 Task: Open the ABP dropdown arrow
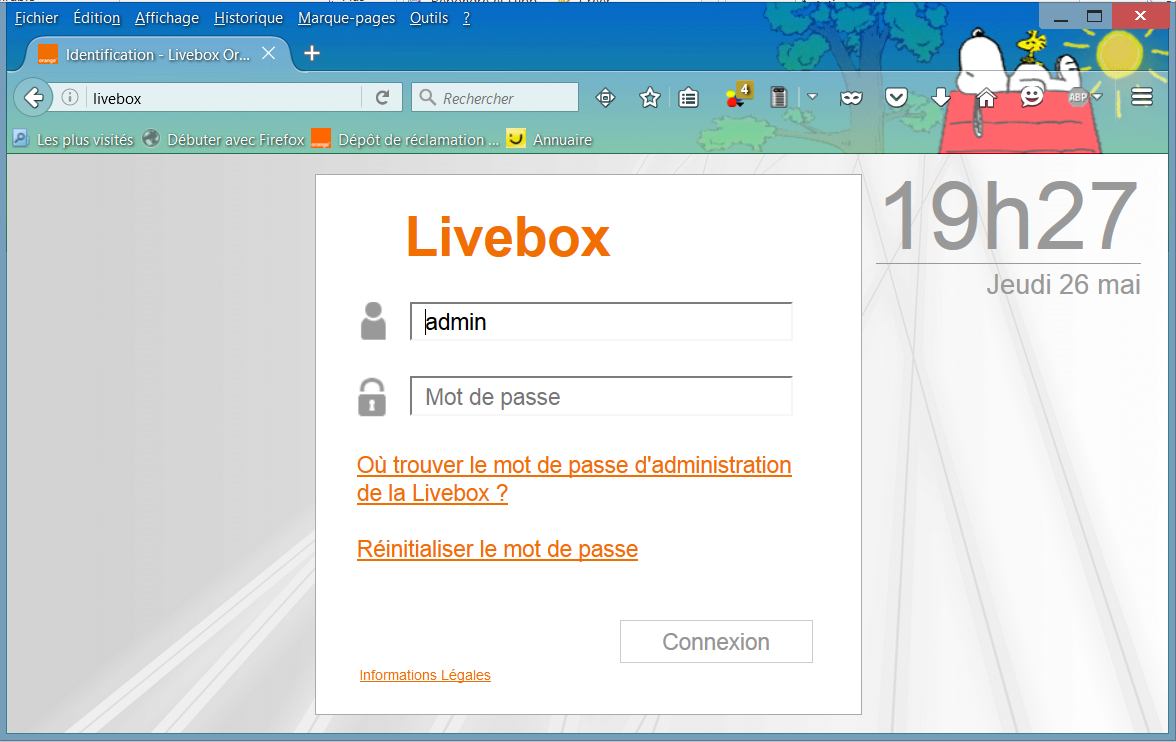click(1095, 97)
